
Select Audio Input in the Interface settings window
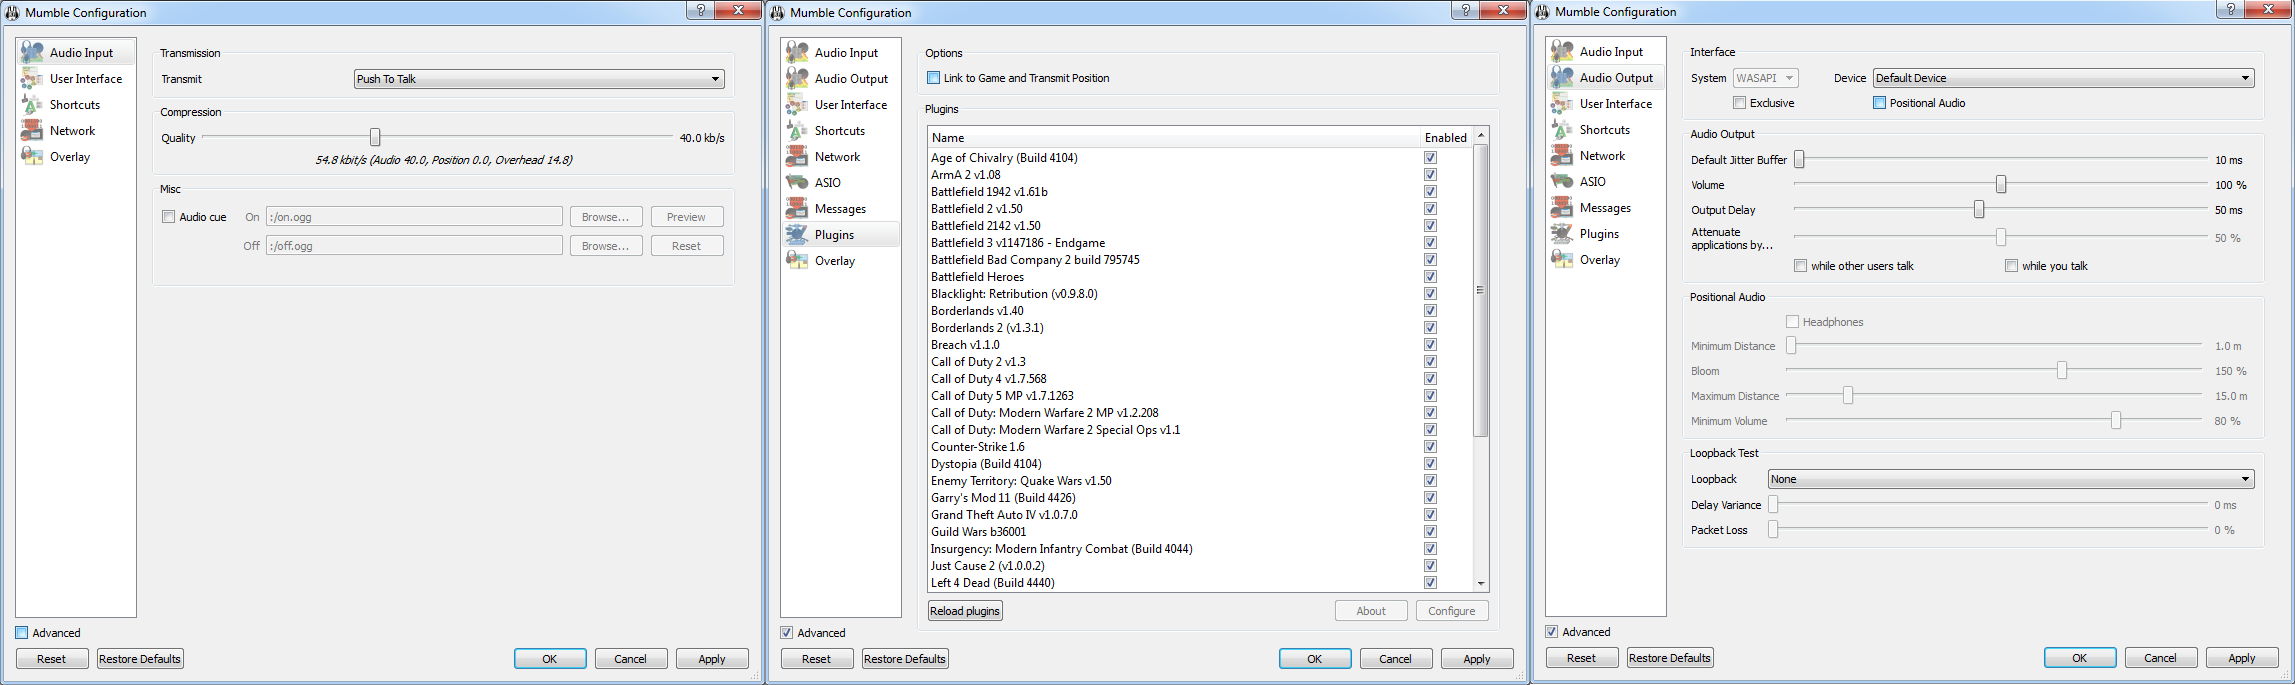pyautogui.click(x=1610, y=52)
